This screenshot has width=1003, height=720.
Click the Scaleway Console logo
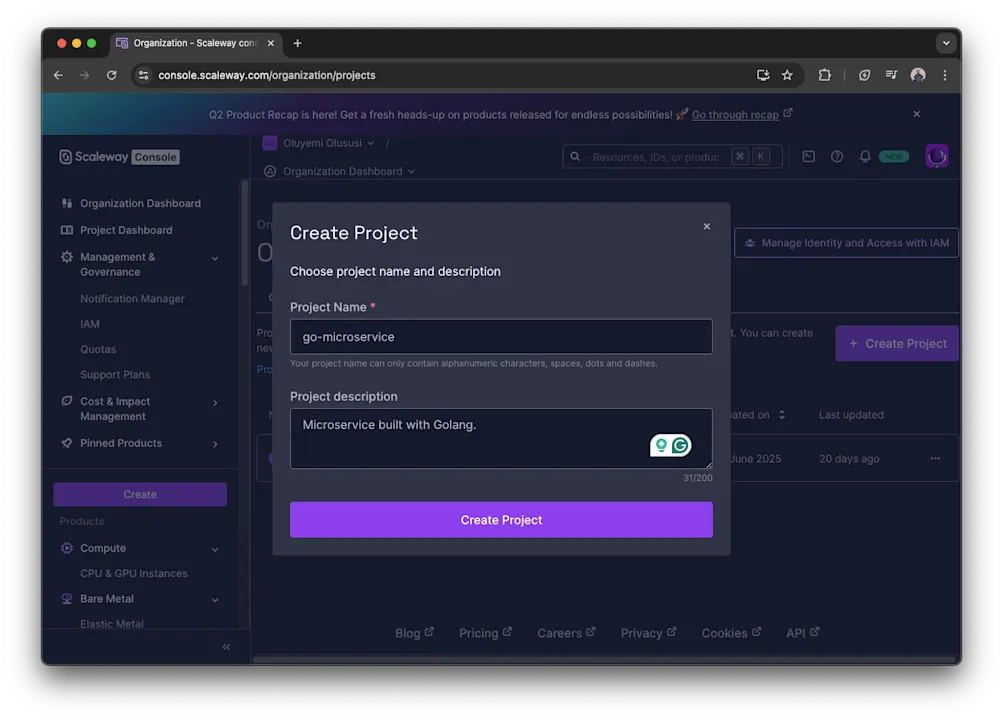click(x=118, y=156)
